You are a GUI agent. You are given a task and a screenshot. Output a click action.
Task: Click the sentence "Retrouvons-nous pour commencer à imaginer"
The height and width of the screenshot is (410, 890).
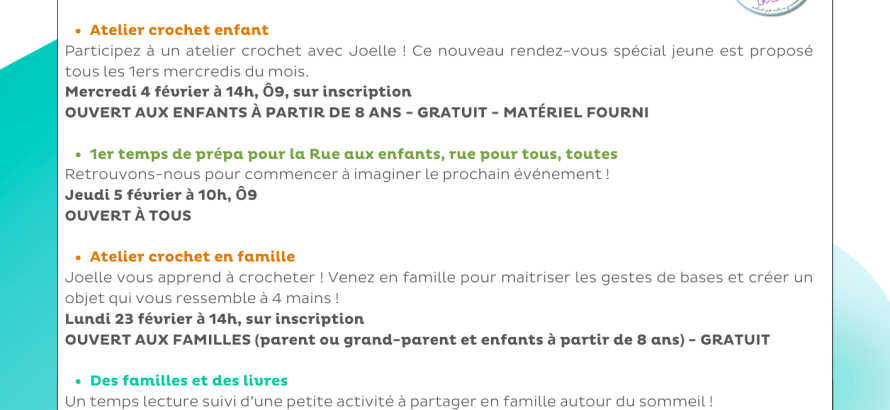[337, 174]
